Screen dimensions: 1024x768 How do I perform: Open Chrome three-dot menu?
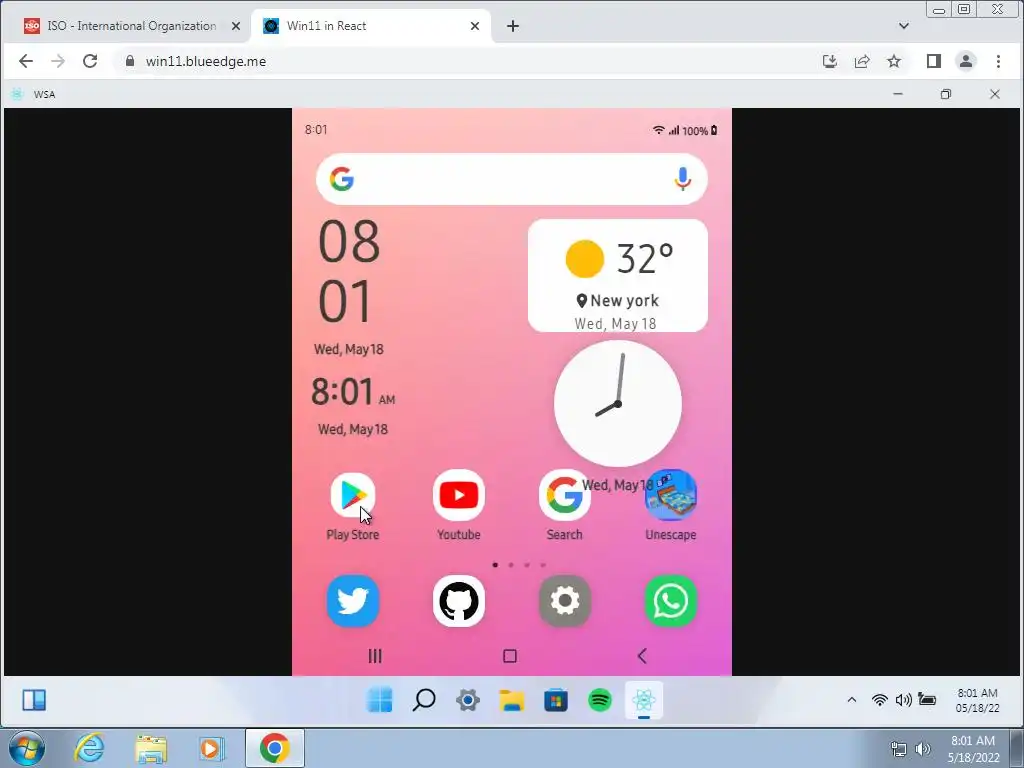pyautogui.click(x=998, y=61)
